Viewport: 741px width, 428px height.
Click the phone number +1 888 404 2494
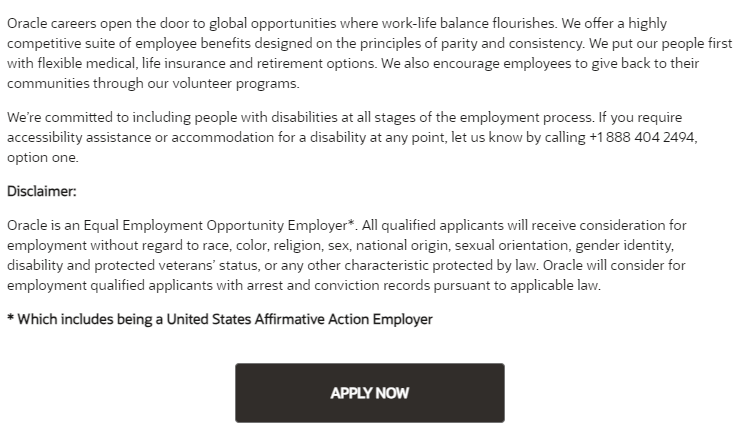tap(642, 137)
